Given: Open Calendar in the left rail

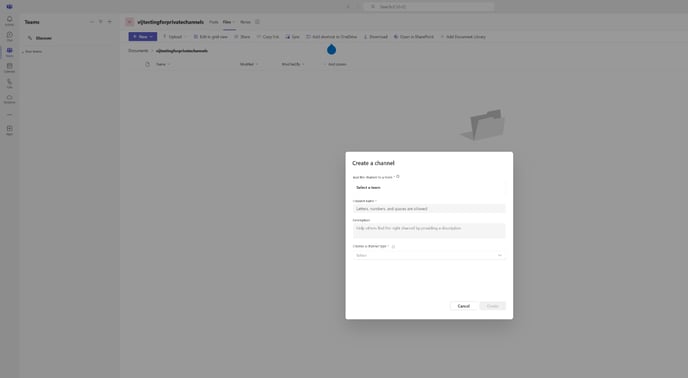Looking at the screenshot, I should (x=9, y=68).
